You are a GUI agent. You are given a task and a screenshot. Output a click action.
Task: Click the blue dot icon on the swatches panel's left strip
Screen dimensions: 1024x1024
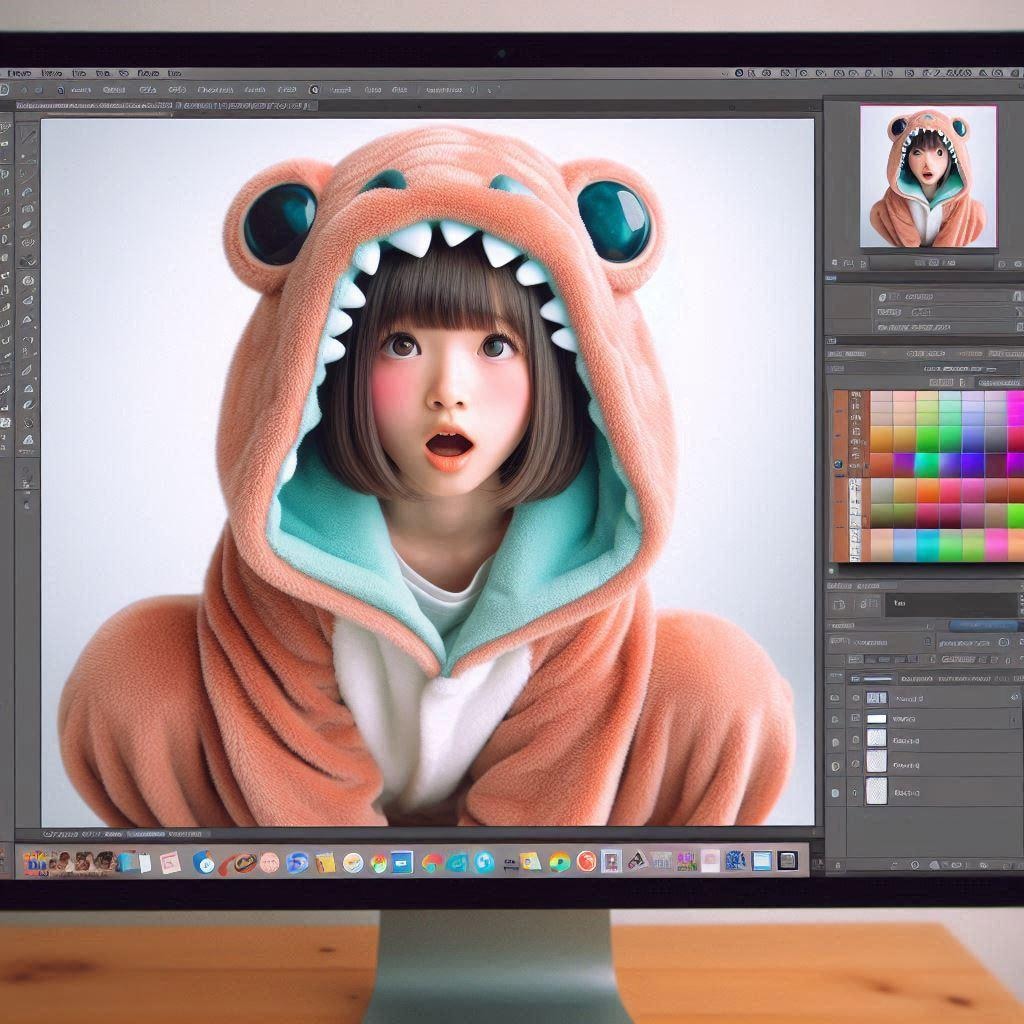pos(838,464)
